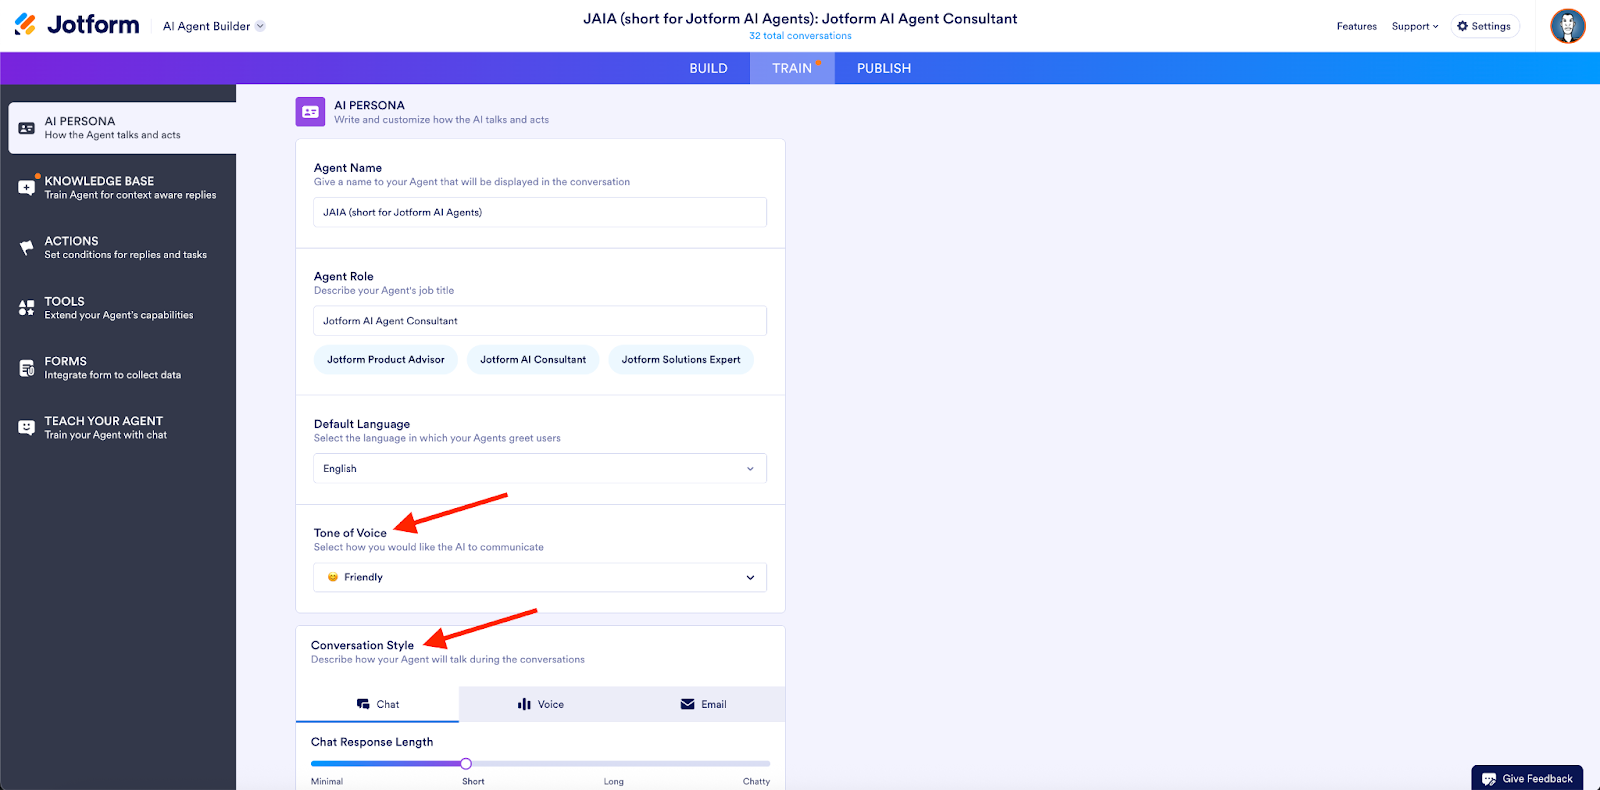Select the Email conversation style tab
The width and height of the screenshot is (1600, 790).
[x=703, y=704]
